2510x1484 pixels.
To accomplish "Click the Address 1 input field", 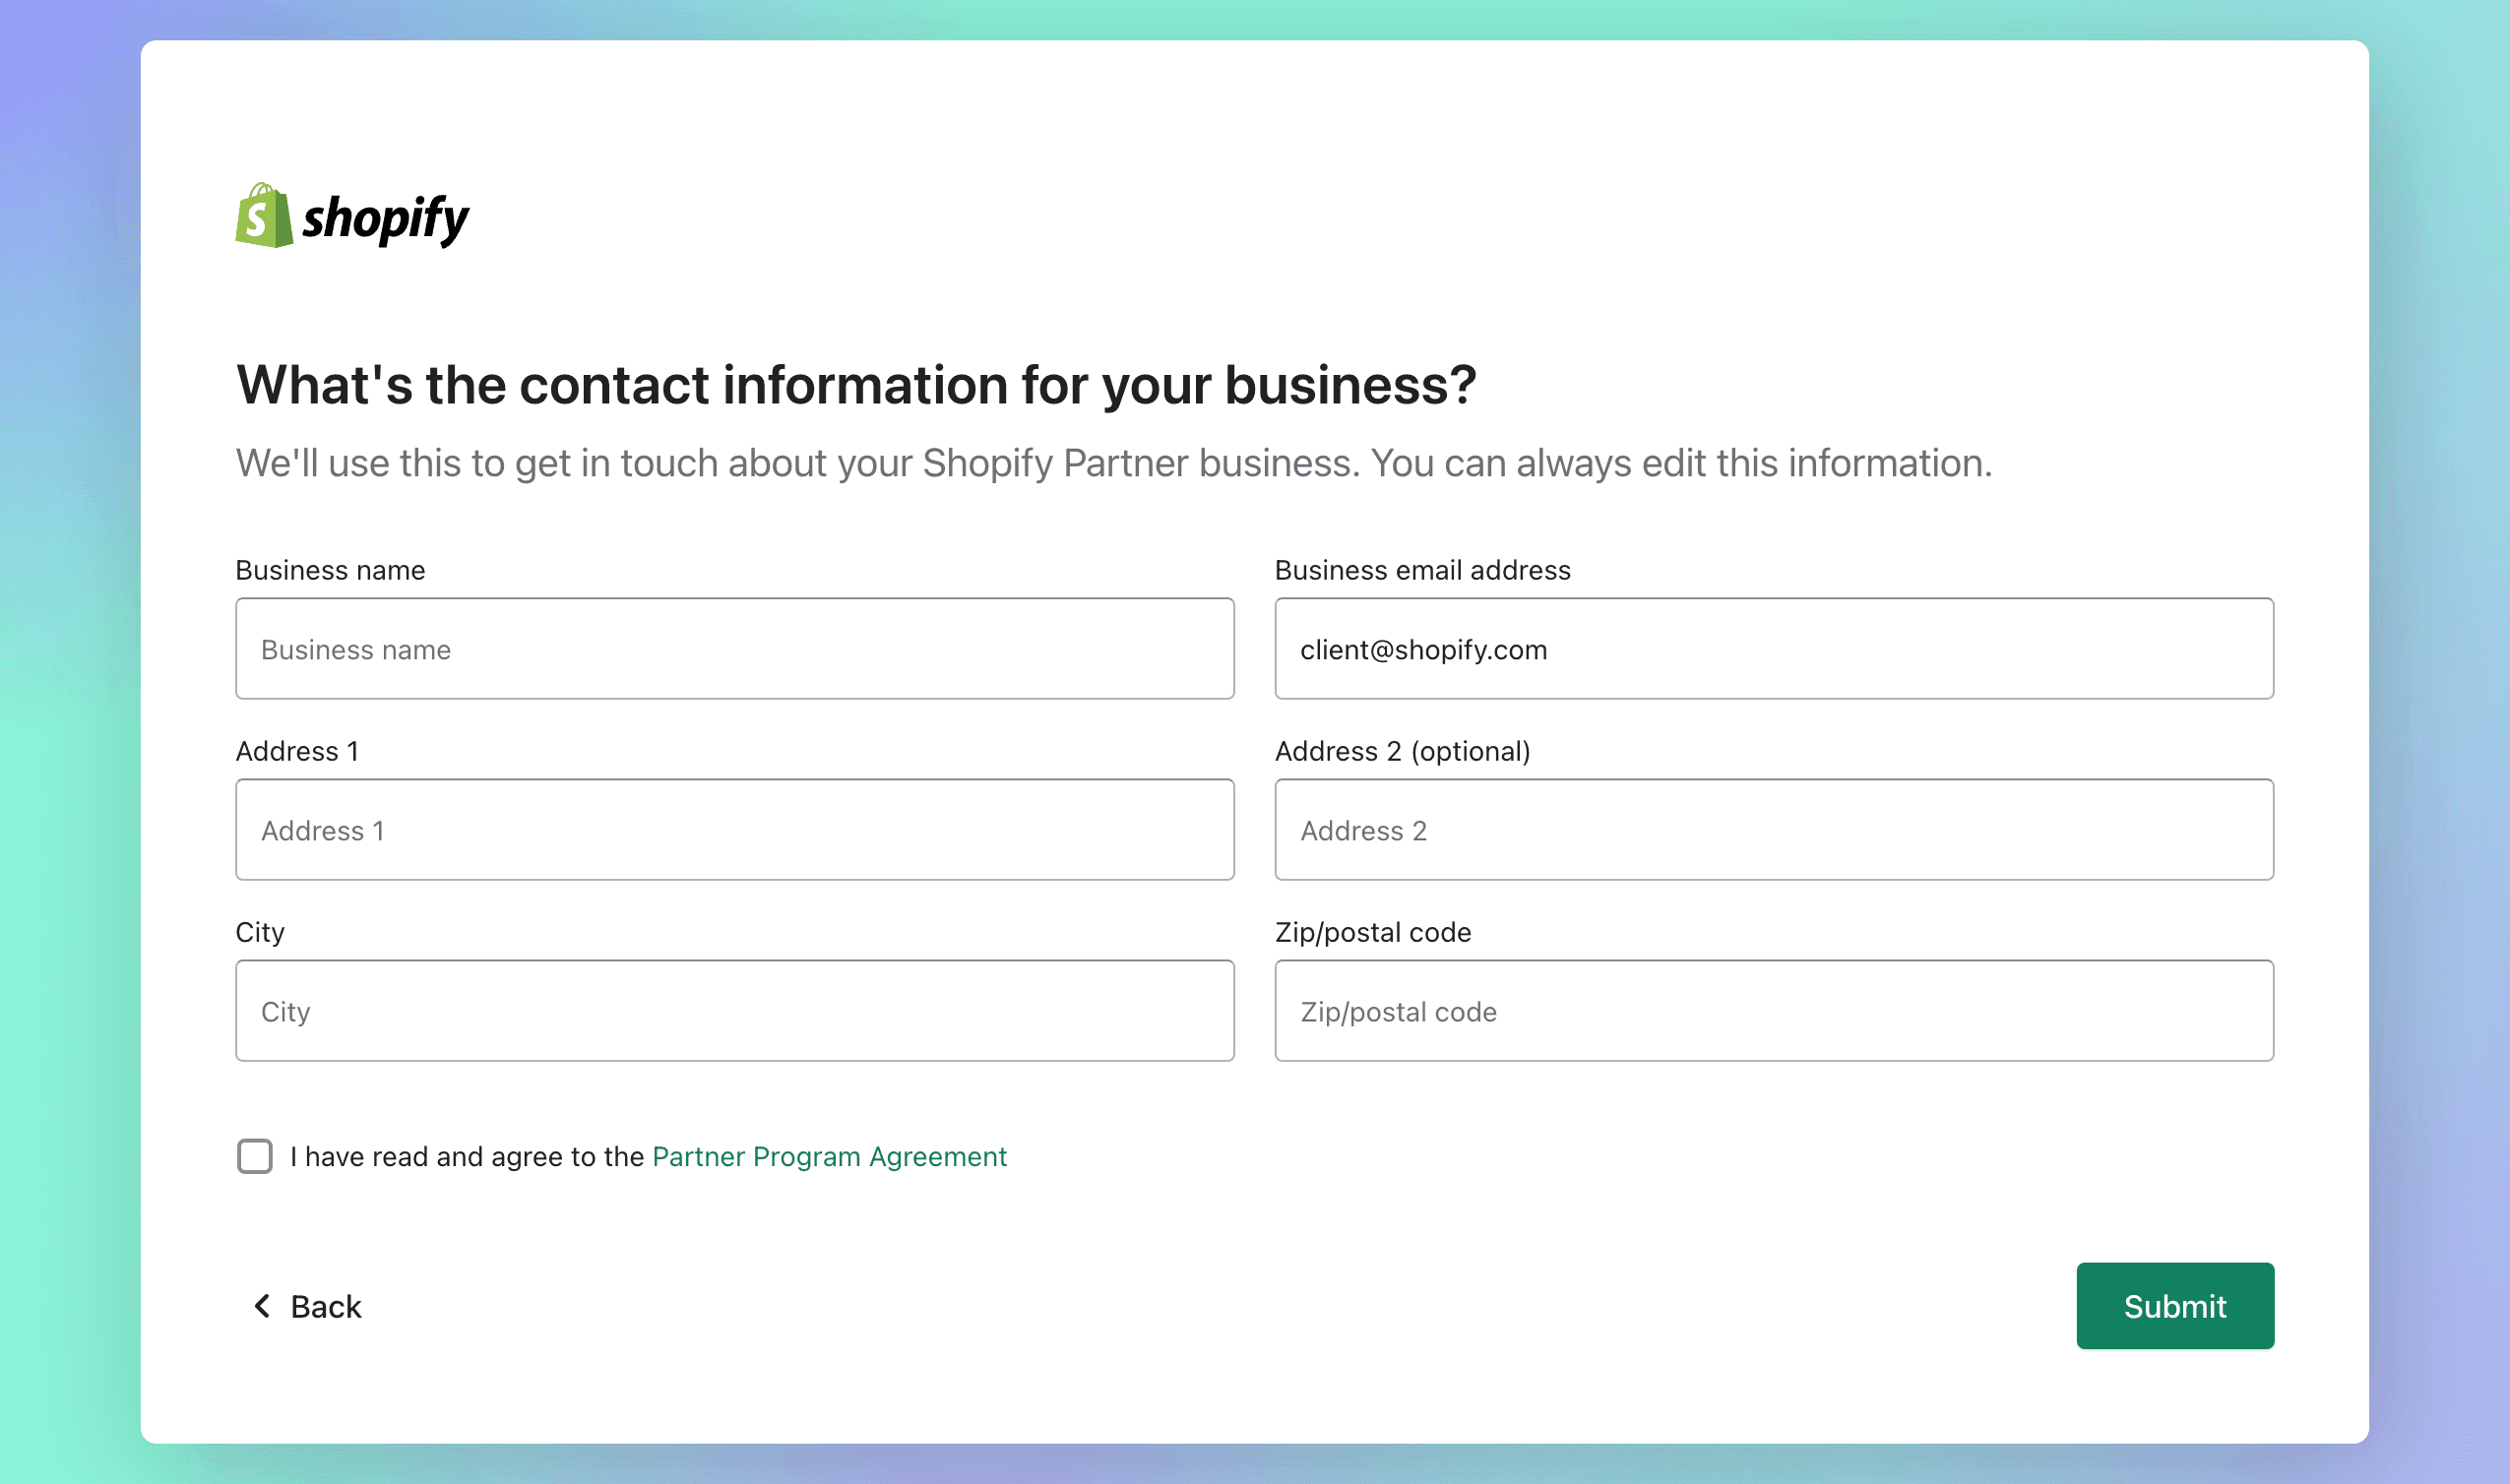I will (735, 831).
